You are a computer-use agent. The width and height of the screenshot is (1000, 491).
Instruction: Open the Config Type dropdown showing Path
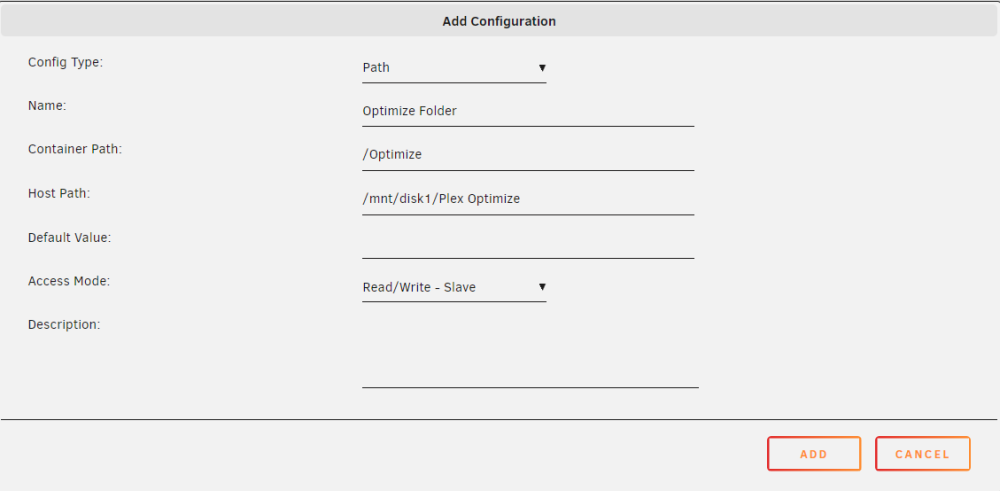pos(454,68)
